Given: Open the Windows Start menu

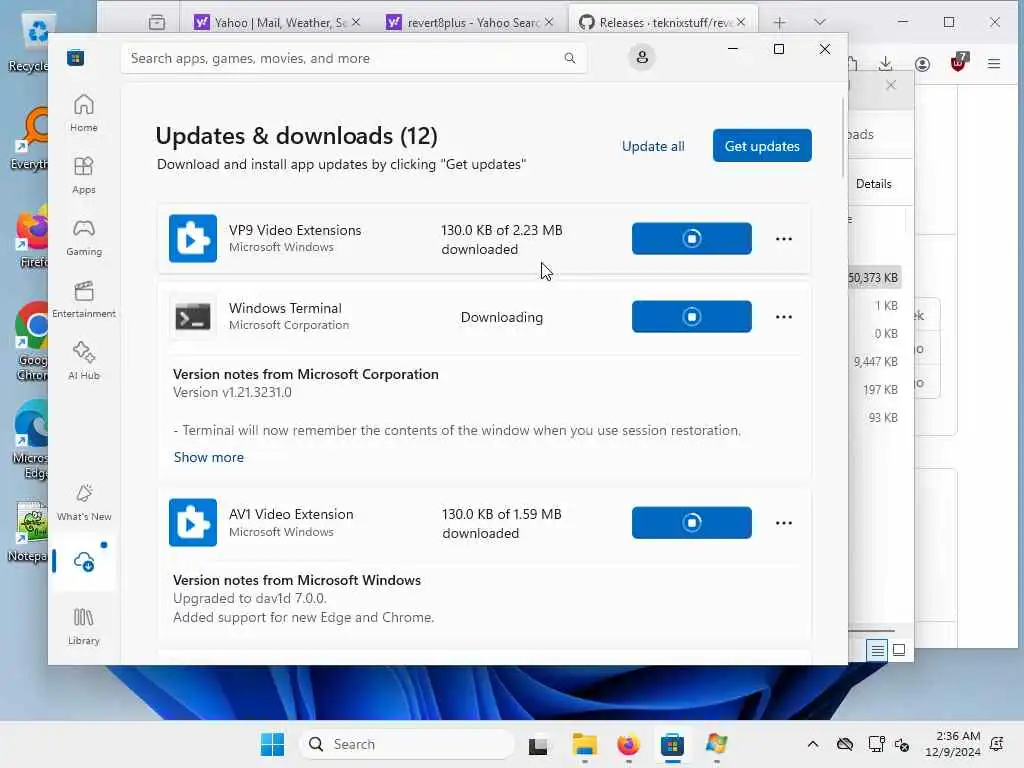Looking at the screenshot, I should coord(272,744).
